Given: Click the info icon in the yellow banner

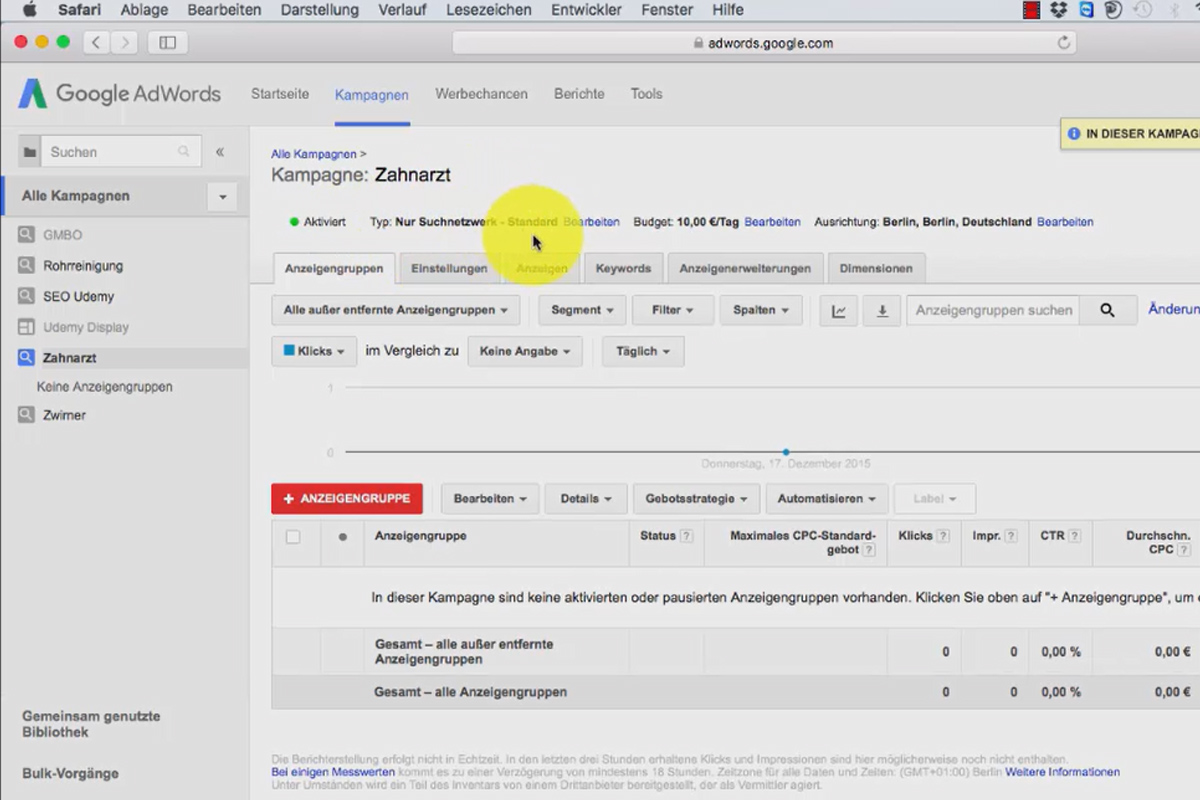Looking at the screenshot, I should (1074, 133).
